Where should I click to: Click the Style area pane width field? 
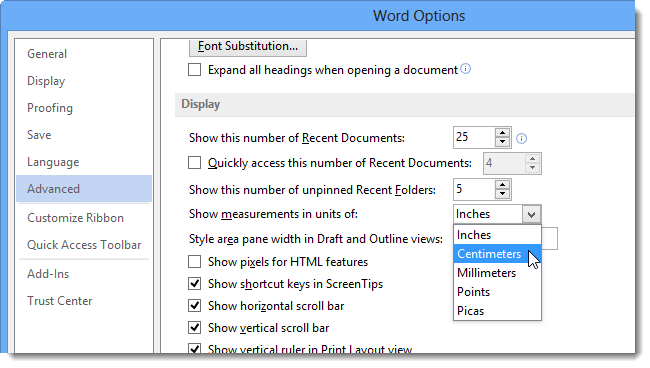tap(549, 238)
